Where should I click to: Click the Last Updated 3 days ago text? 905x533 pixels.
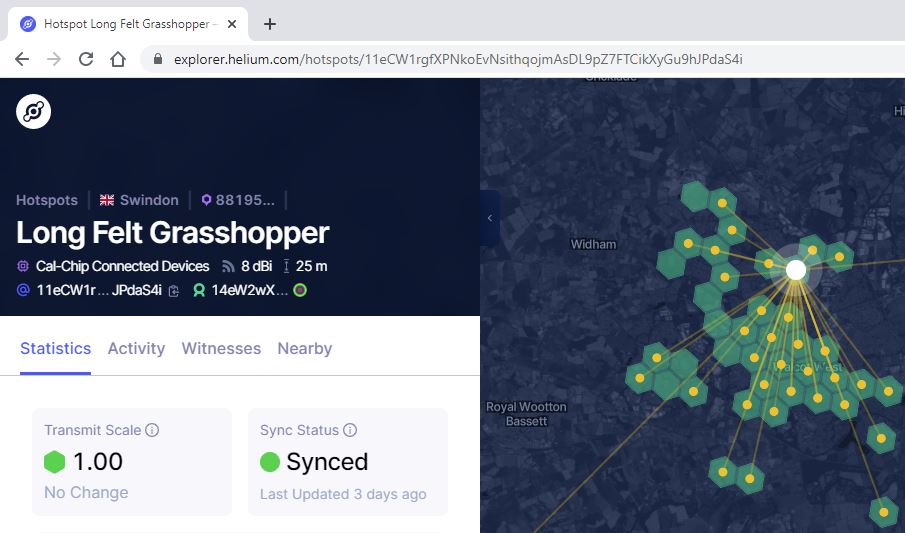[343, 494]
